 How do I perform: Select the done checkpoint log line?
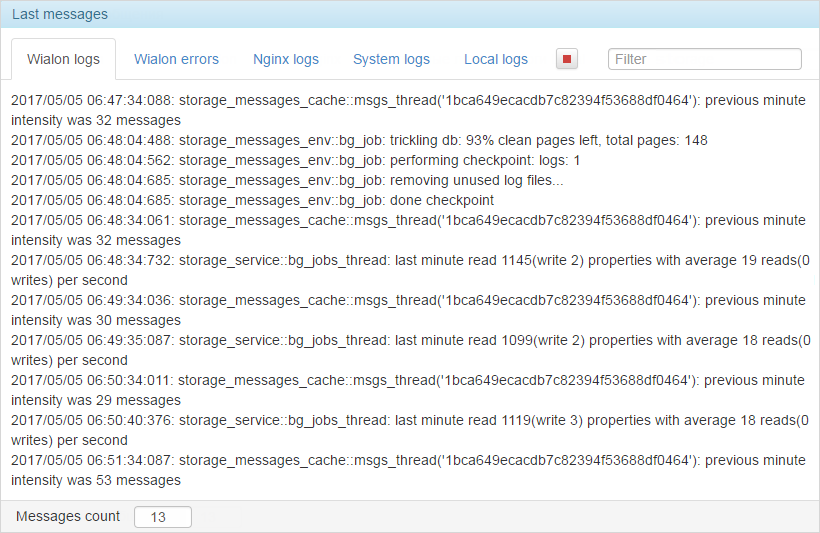click(x=252, y=200)
